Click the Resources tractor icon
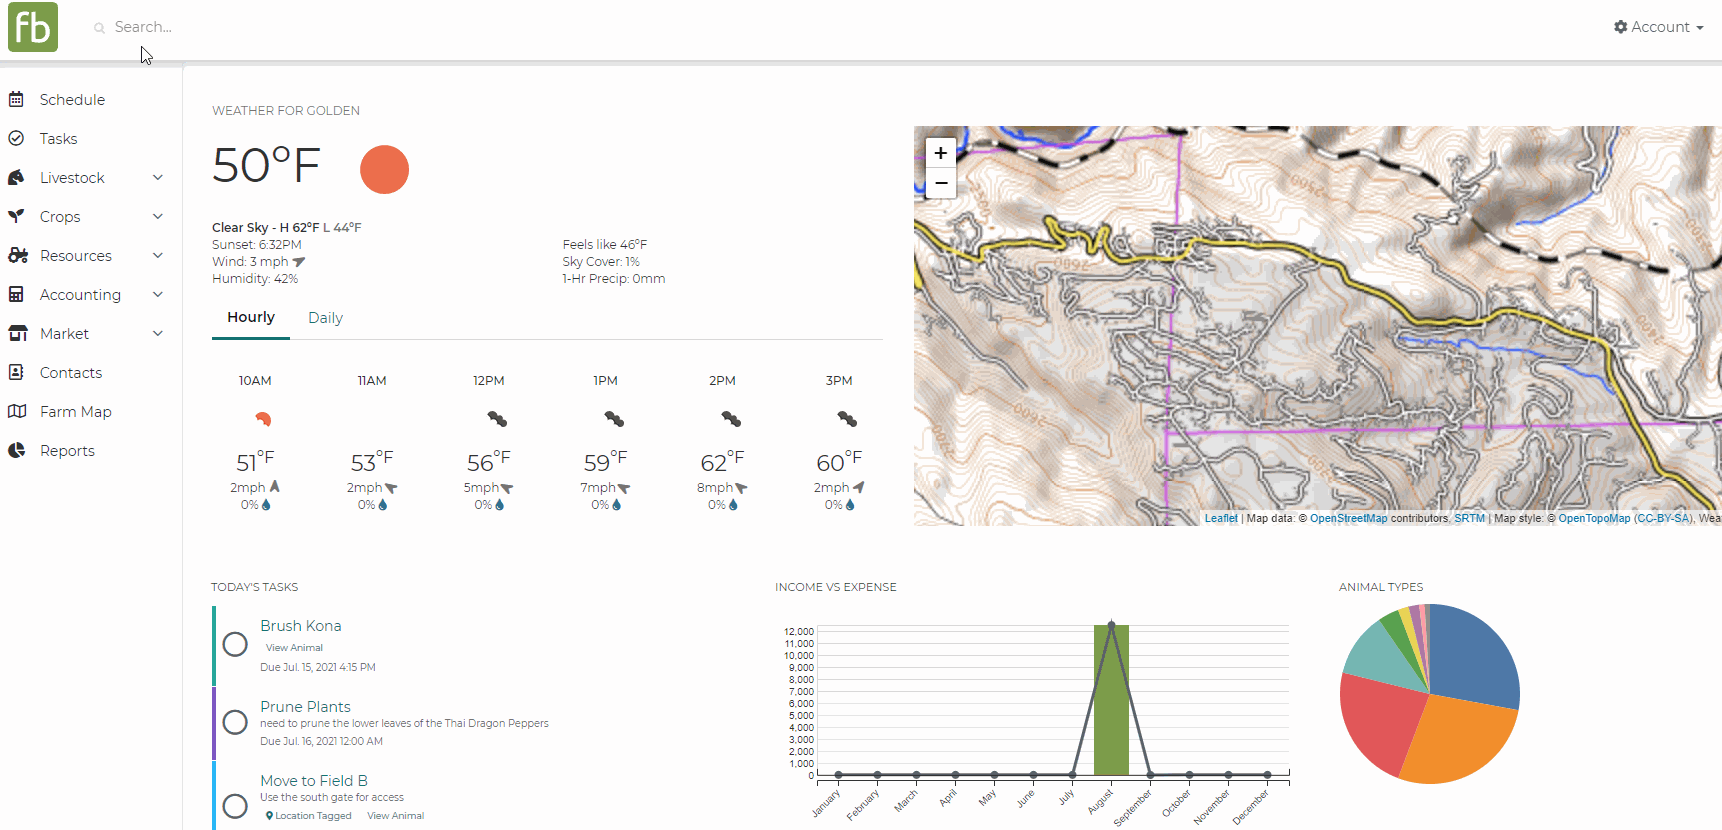Image resolution: width=1722 pixels, height=830 pixels. [x=17, y=255]
